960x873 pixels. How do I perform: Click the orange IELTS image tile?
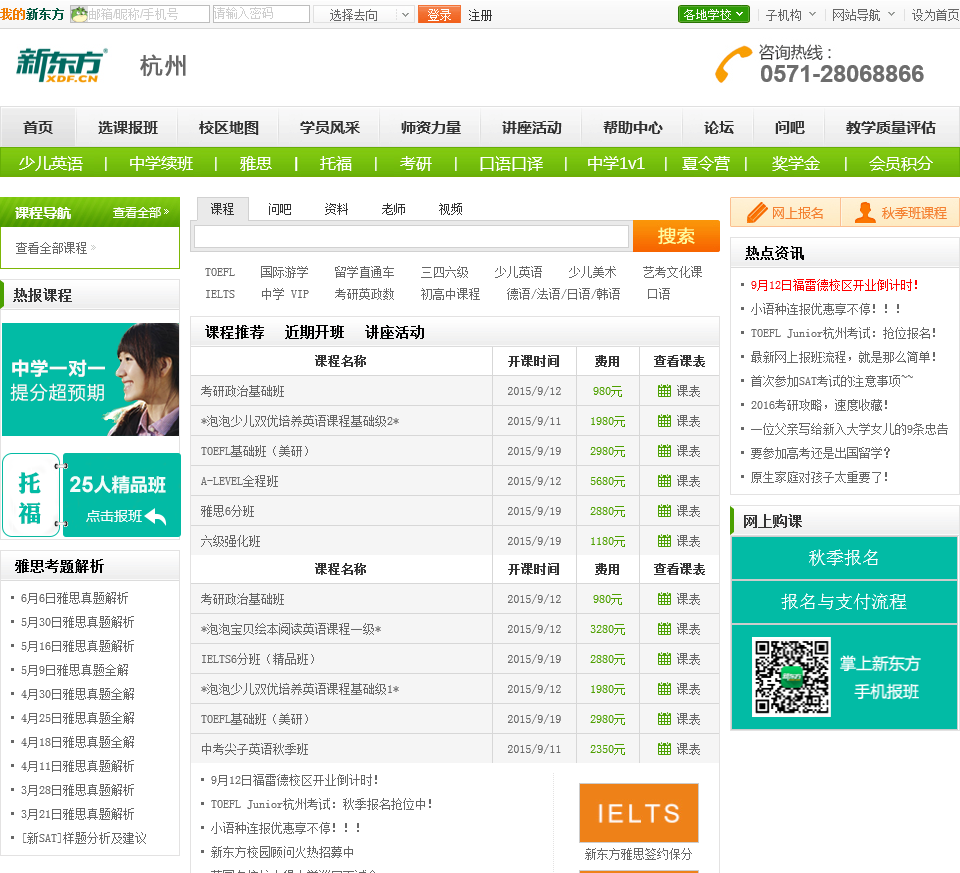639,812
